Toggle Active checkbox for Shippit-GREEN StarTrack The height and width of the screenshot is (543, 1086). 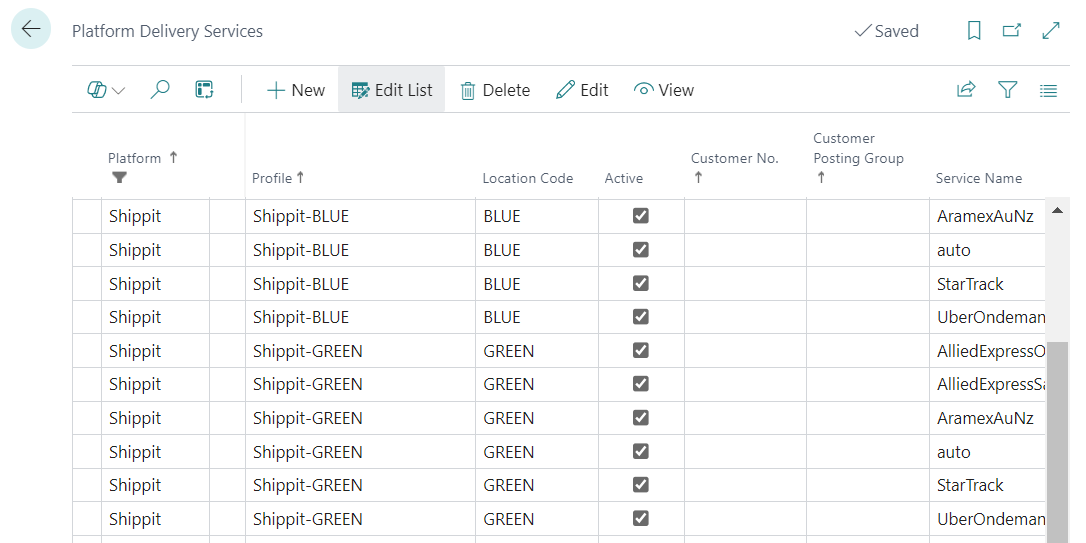pyautogui.click(x=641, y=485)
